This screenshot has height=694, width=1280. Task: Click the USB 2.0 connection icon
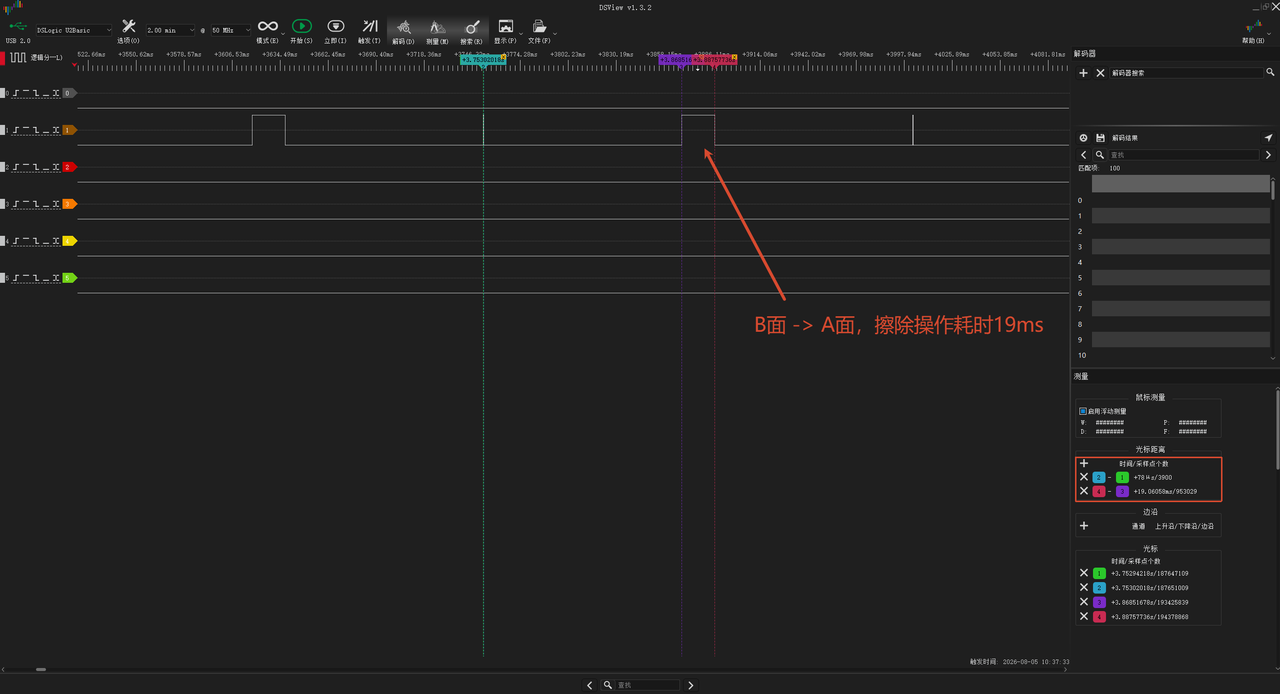(x=18, y=30)
